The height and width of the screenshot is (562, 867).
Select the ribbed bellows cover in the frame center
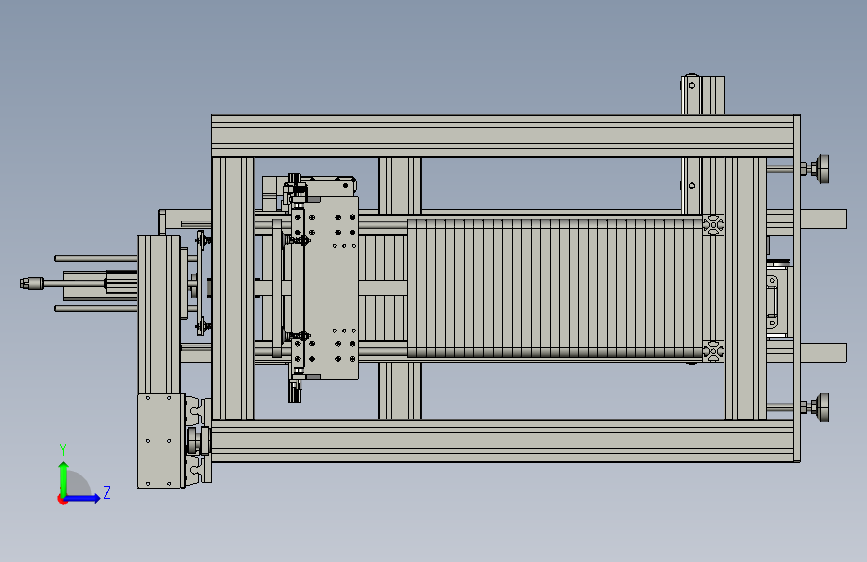click(x=555, y=288)
